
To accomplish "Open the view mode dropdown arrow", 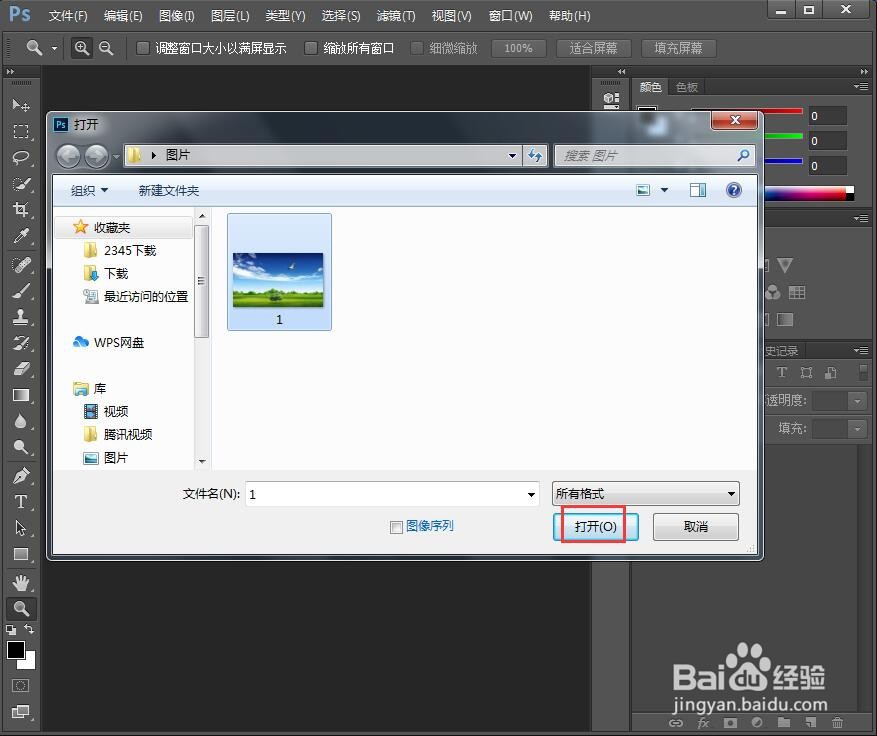I will (664, 190).
